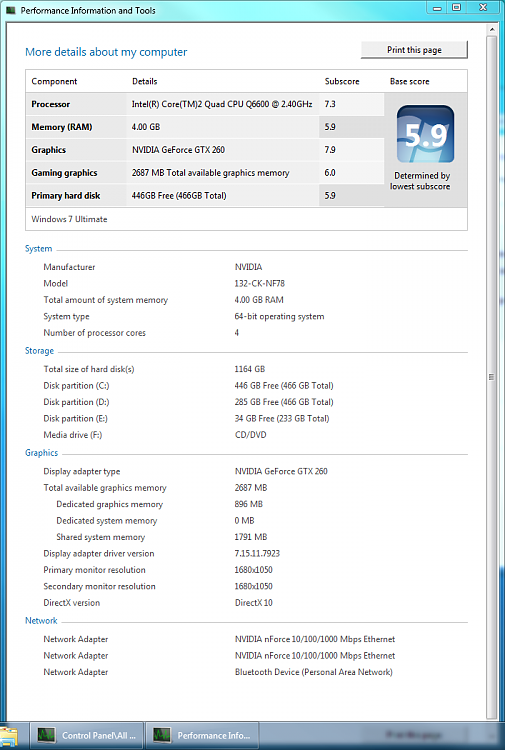Open Control Panel\All taskbar button

pos(87,736)
